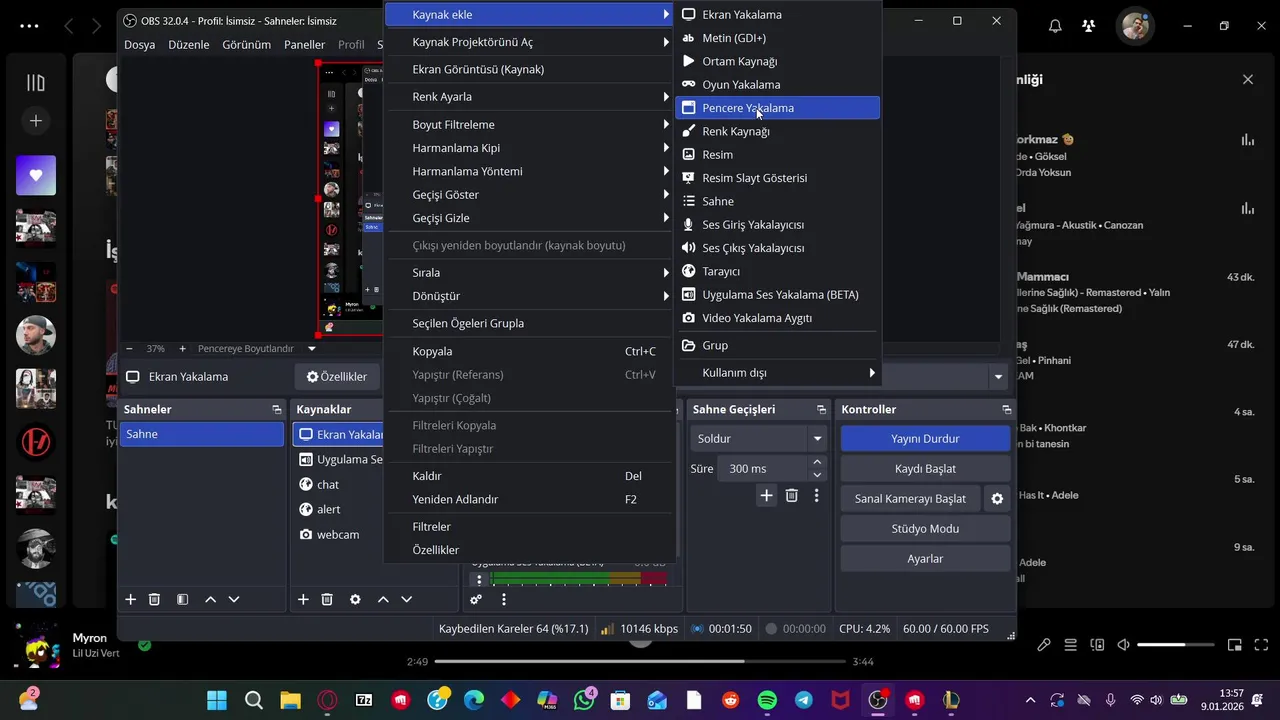Screen dimensions: 1280x720
Task: Add source with plus icon in Kaynaklar
Action: click(303, 600)
